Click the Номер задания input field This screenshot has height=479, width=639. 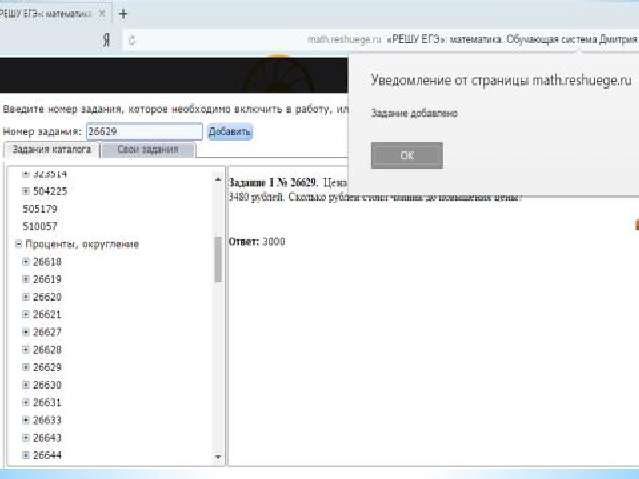click(x=144, y=131)
